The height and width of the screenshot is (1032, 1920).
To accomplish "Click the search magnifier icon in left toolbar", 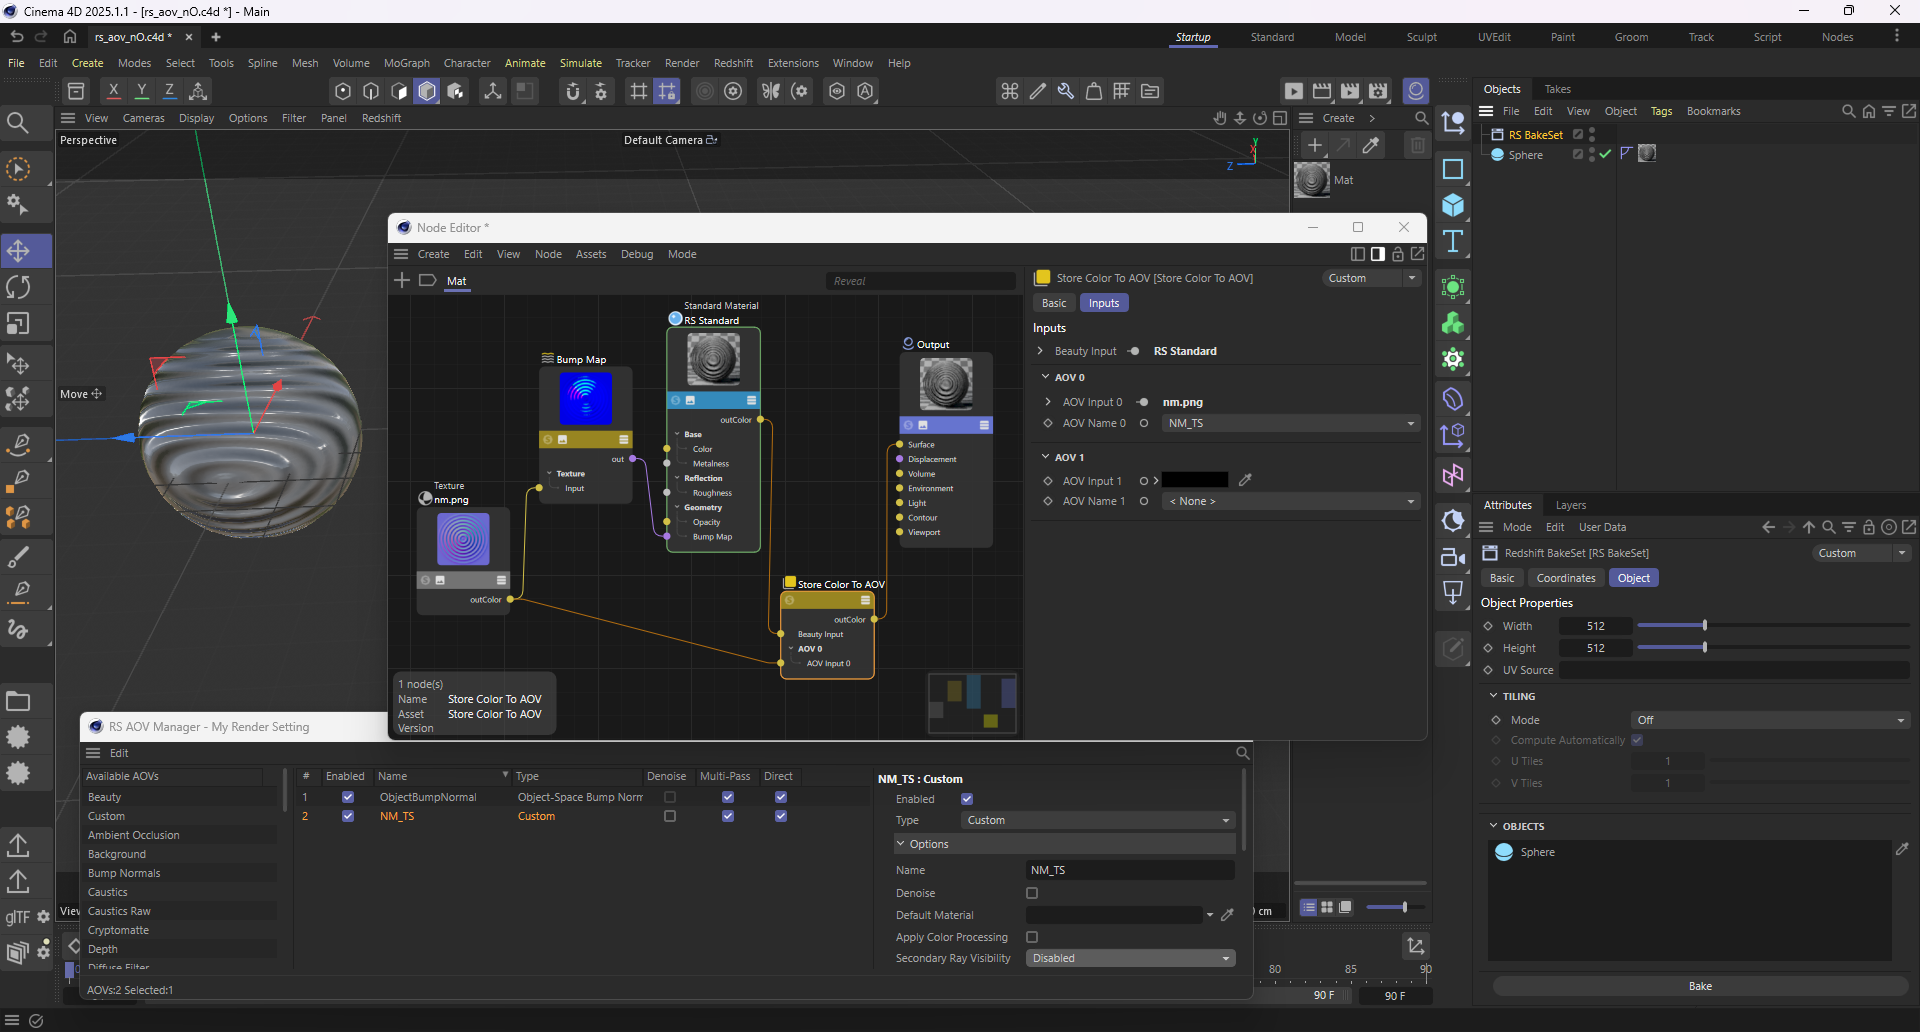I will (18, 123).
